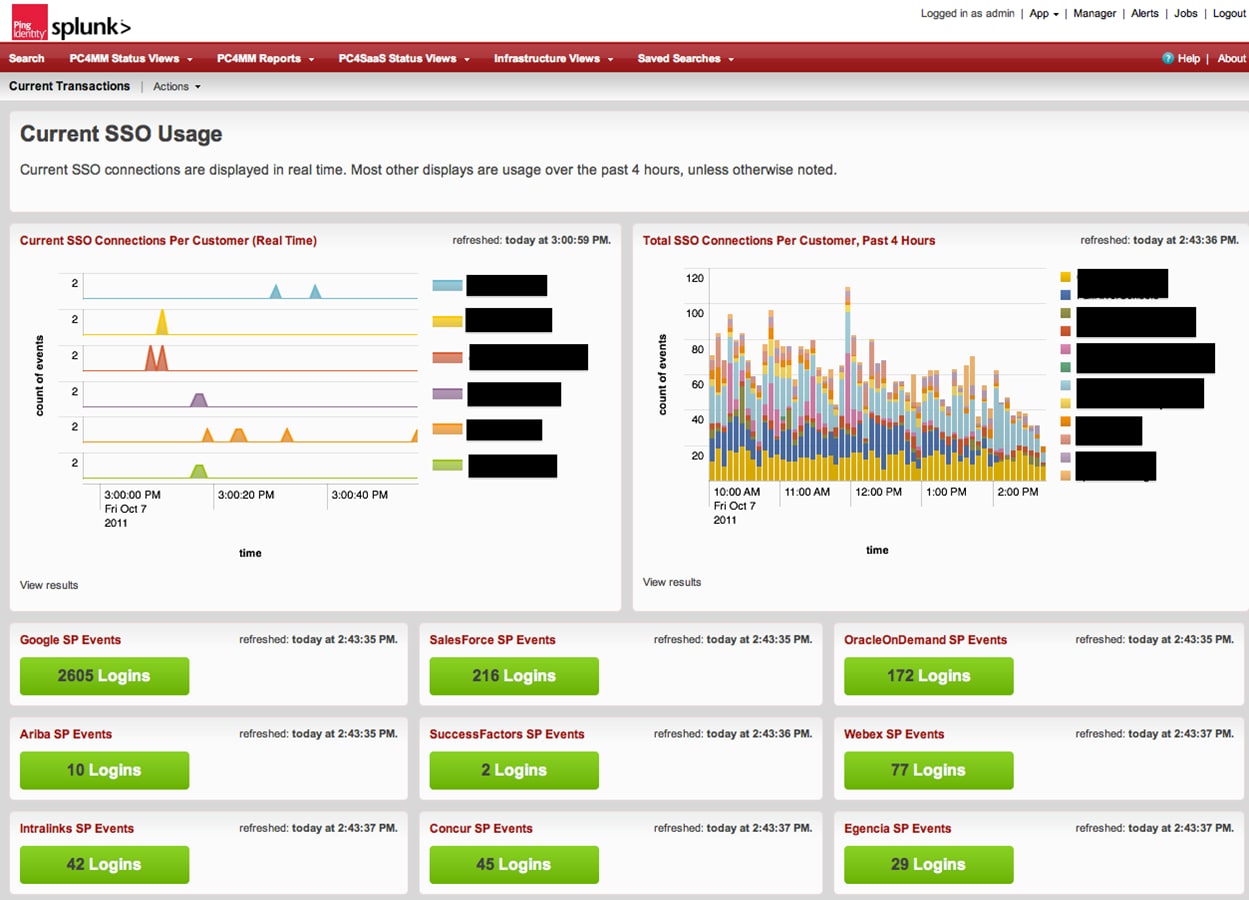Expand the Saved Searches menu
This screenshot has width=1249, height=900.
685,59
